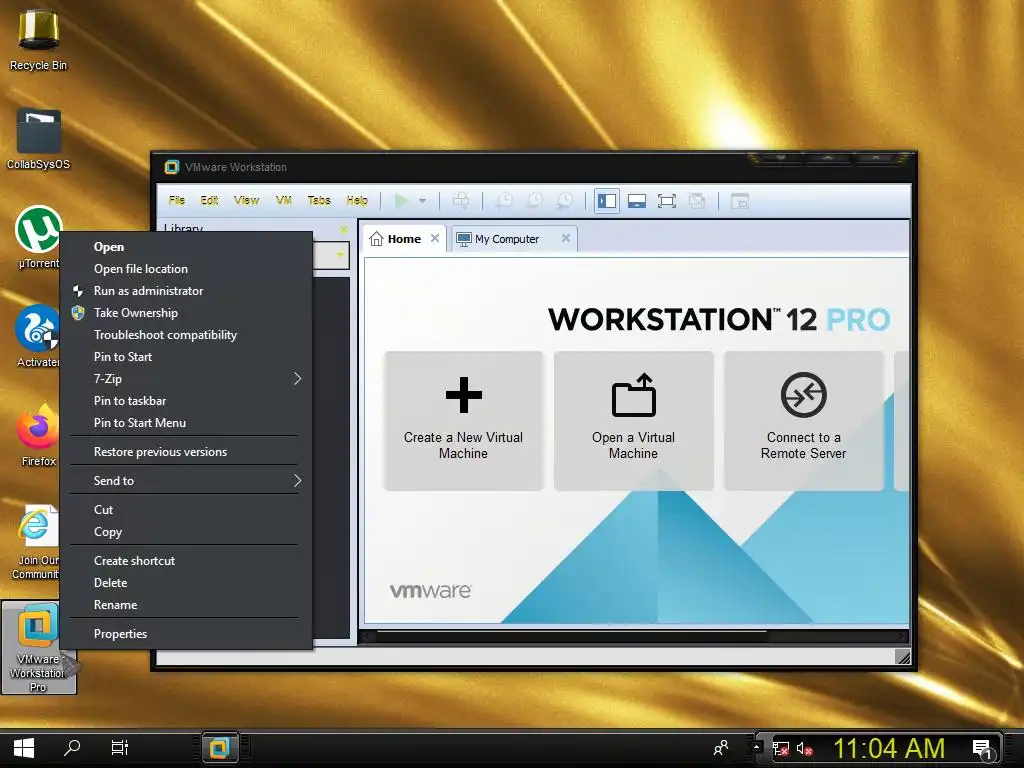The width and height of the screenshot is (1024, 768).
Task: Click the CollabSysOS folder desktop icon
Action: pos(39,140)
